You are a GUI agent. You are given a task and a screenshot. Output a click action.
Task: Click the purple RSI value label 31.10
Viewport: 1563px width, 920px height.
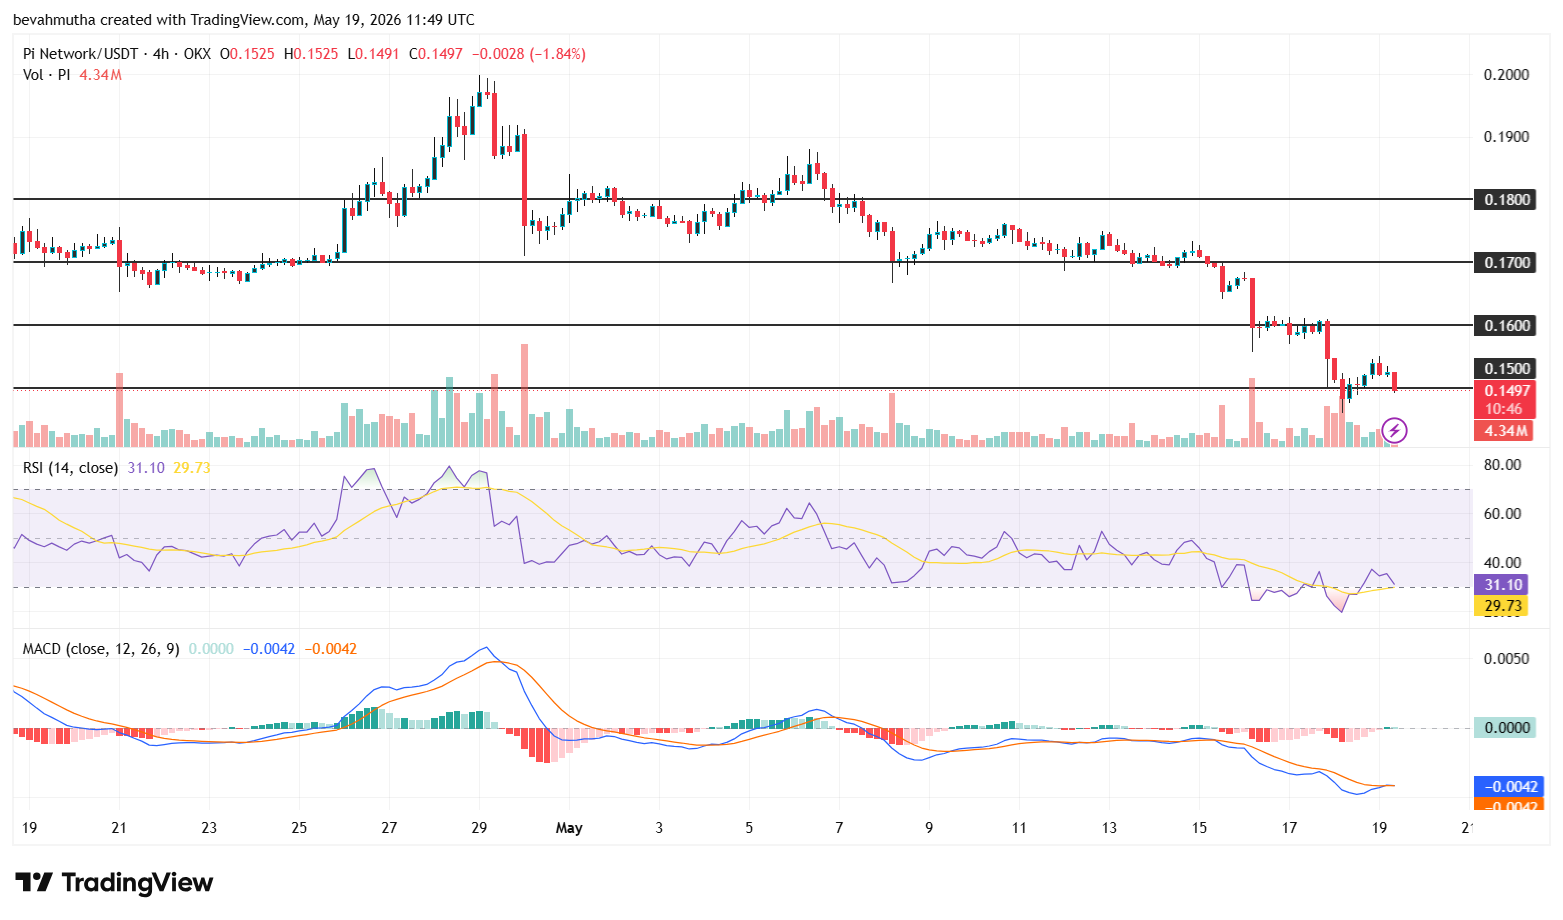coord(1502,585)
